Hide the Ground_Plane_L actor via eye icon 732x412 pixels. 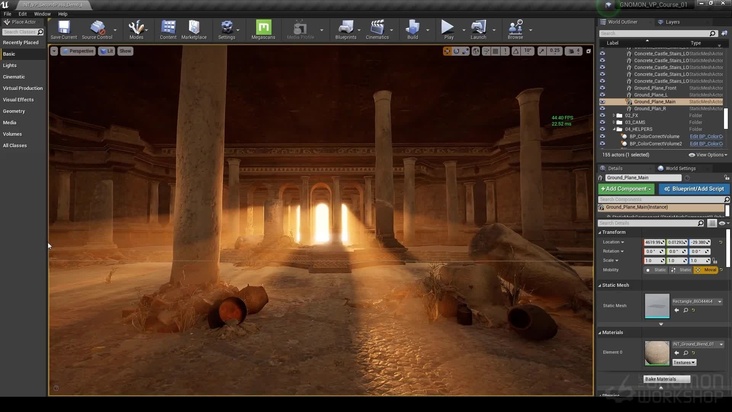tap(602, 95)
